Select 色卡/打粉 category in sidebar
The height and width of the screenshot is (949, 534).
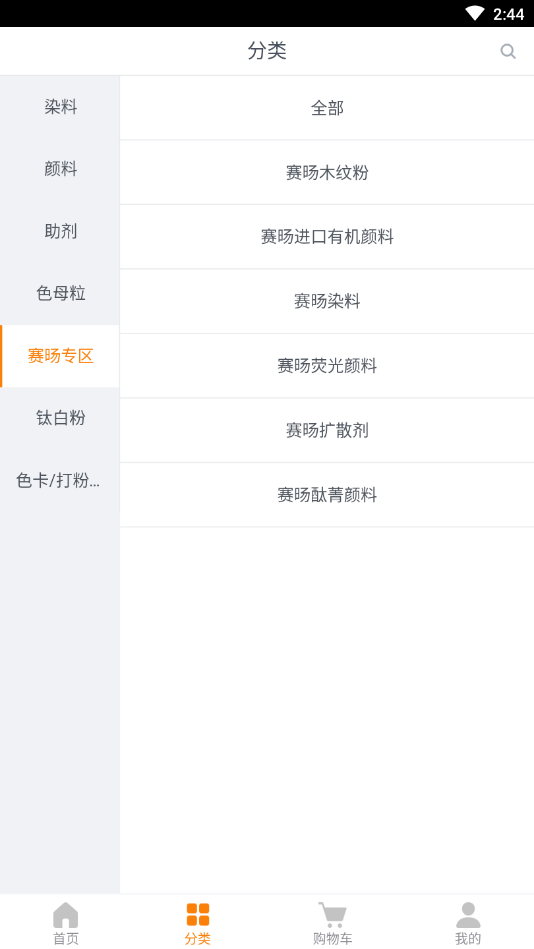pyautogui.click(x=60, y=481)
